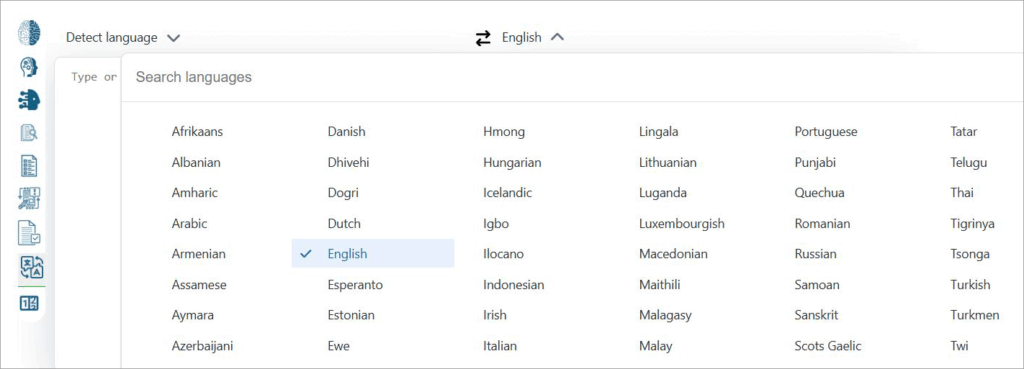Select Dutch as target language
This screenshot has height=369, width=1024.
[344, 223]
